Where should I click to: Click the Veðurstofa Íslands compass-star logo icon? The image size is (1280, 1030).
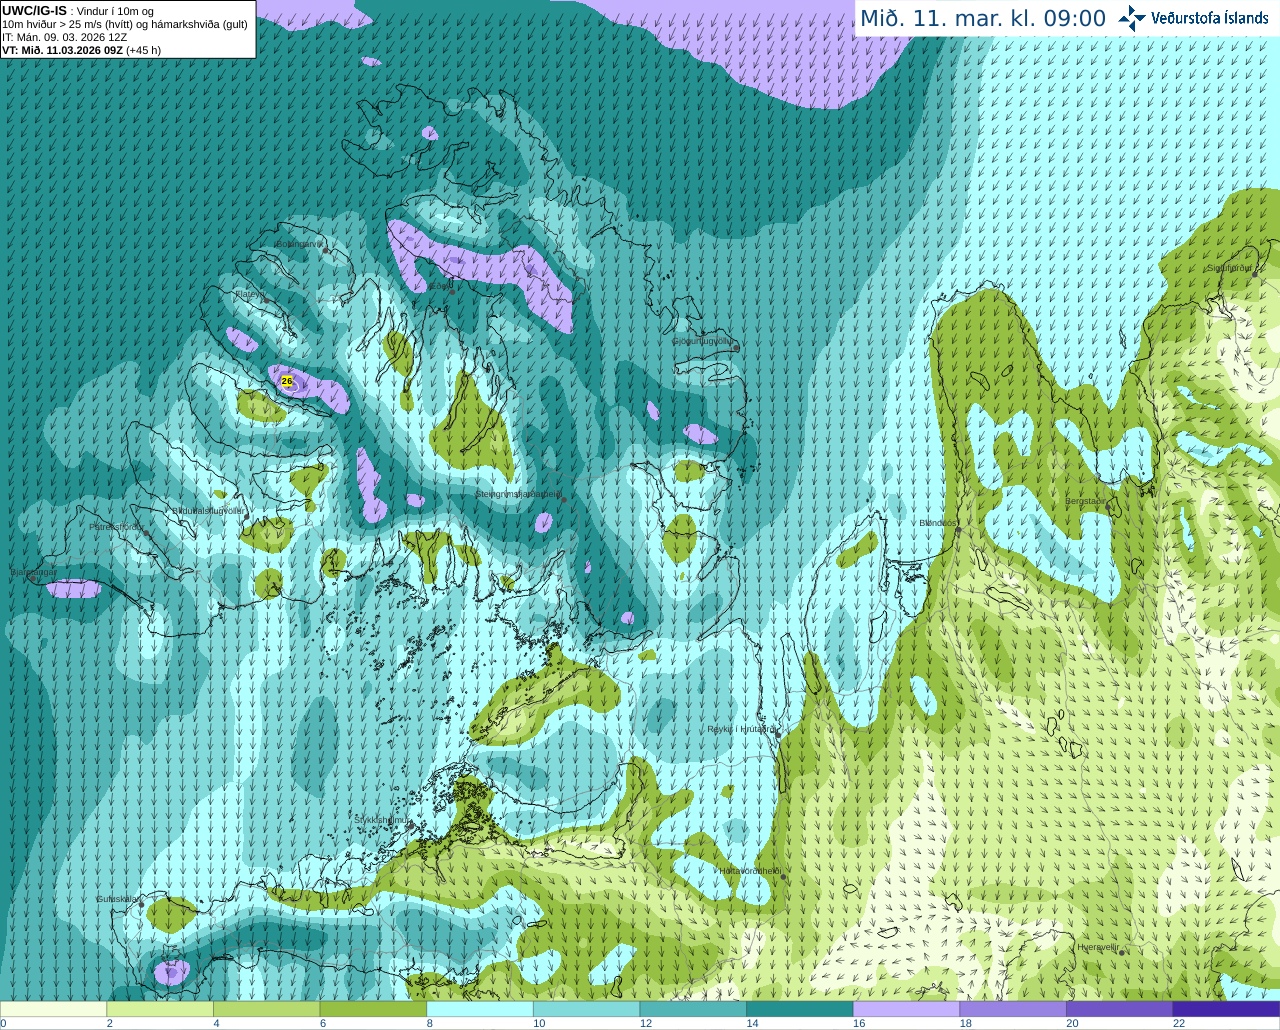[1132, 18]
